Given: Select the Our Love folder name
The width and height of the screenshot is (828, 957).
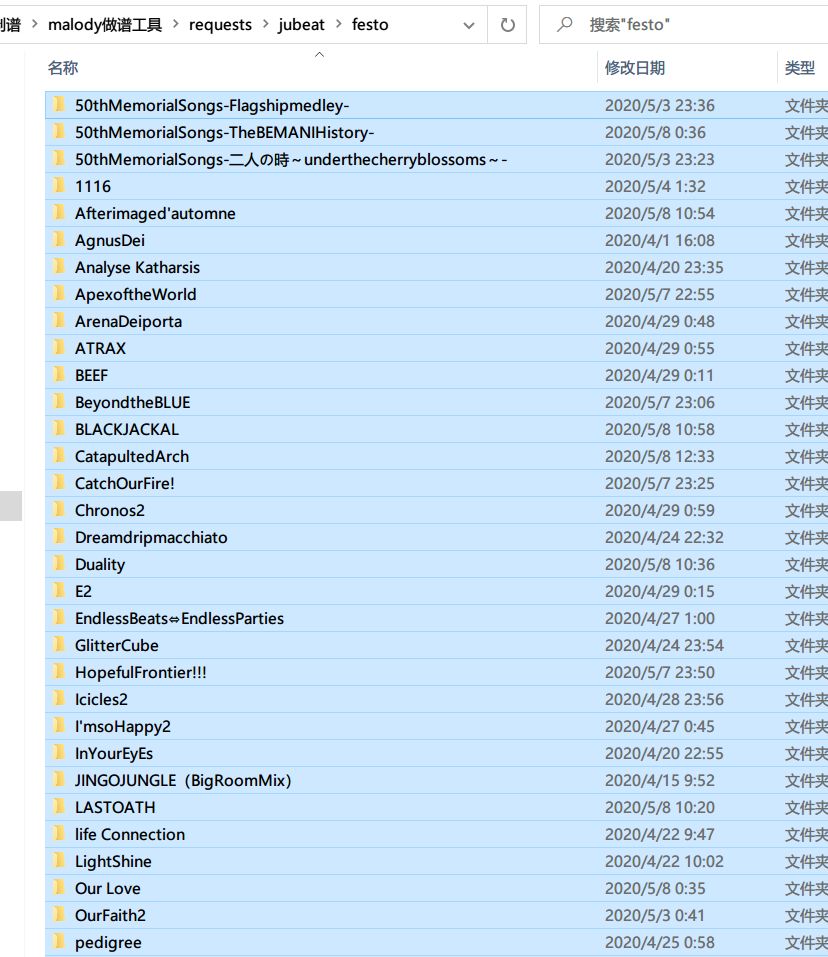Looking at the screenshot, I should [x=108, y=889].
